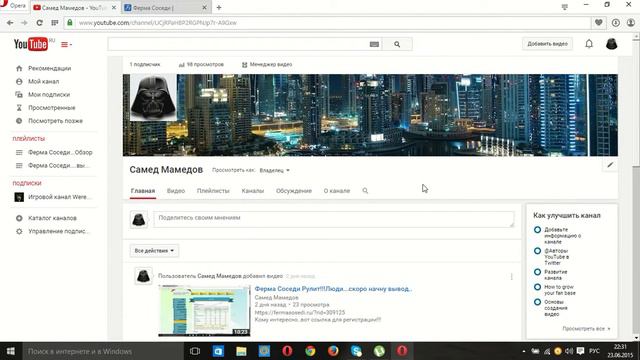Screen dimensions: 640x360
Task: Switch to the О канале tab
Action: point(337,191)
